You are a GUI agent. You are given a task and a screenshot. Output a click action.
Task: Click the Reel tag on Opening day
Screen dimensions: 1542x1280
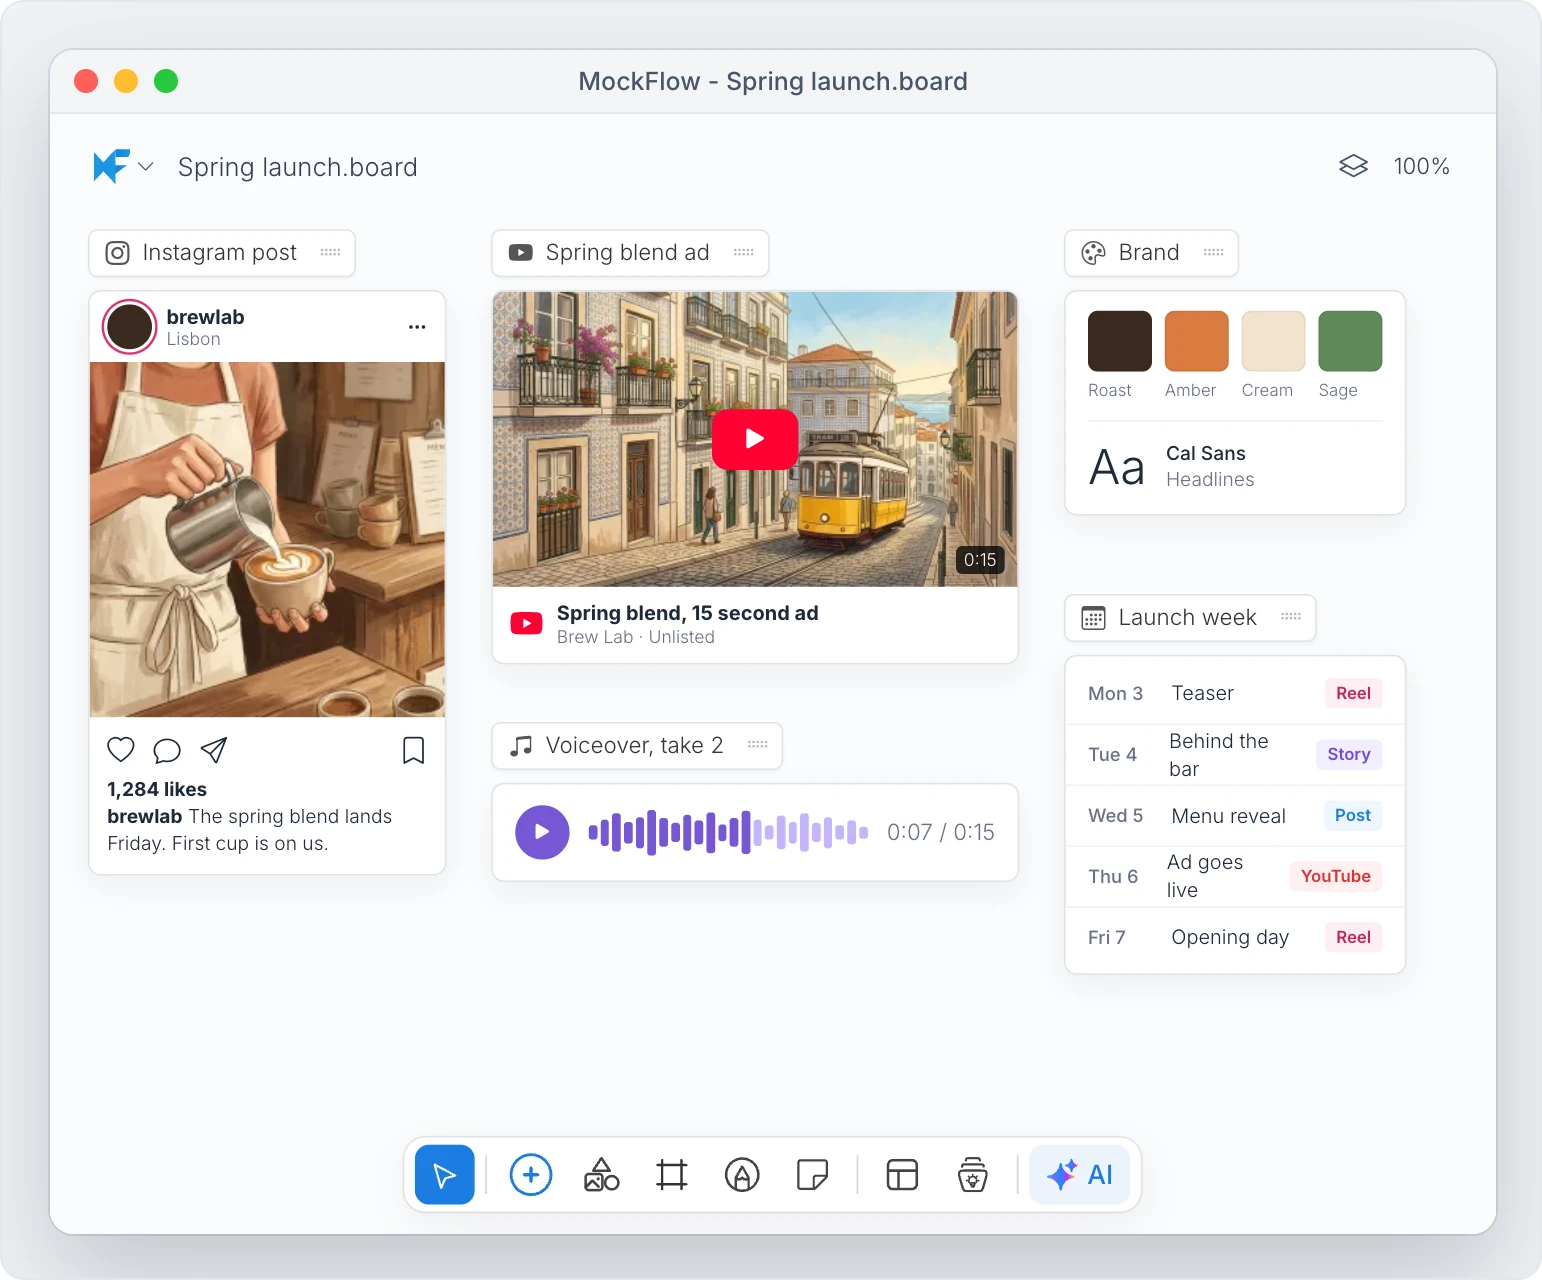click(x=1353, y=937)
